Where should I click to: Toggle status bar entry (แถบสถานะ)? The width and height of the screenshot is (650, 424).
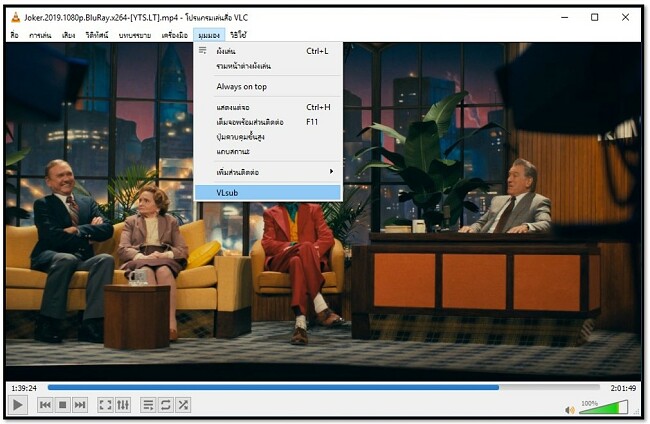(268, 152)
